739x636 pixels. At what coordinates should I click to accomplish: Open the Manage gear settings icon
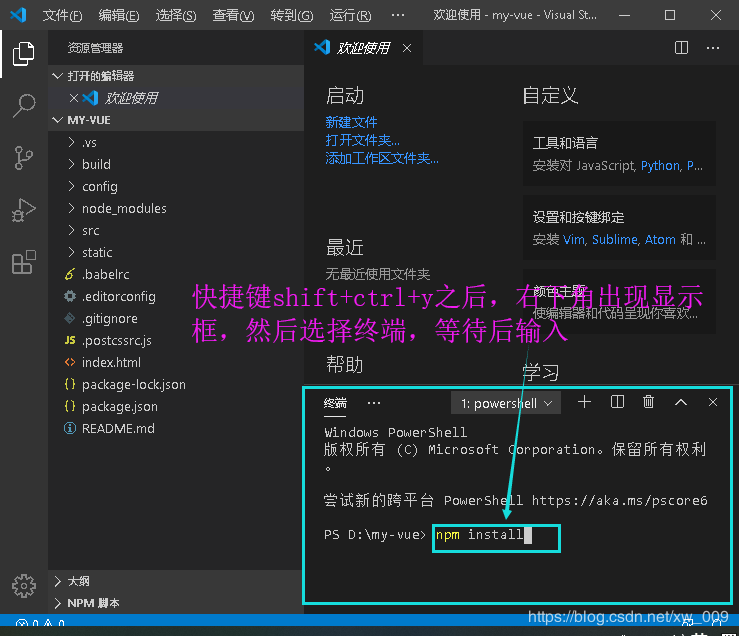click(23, 586)
